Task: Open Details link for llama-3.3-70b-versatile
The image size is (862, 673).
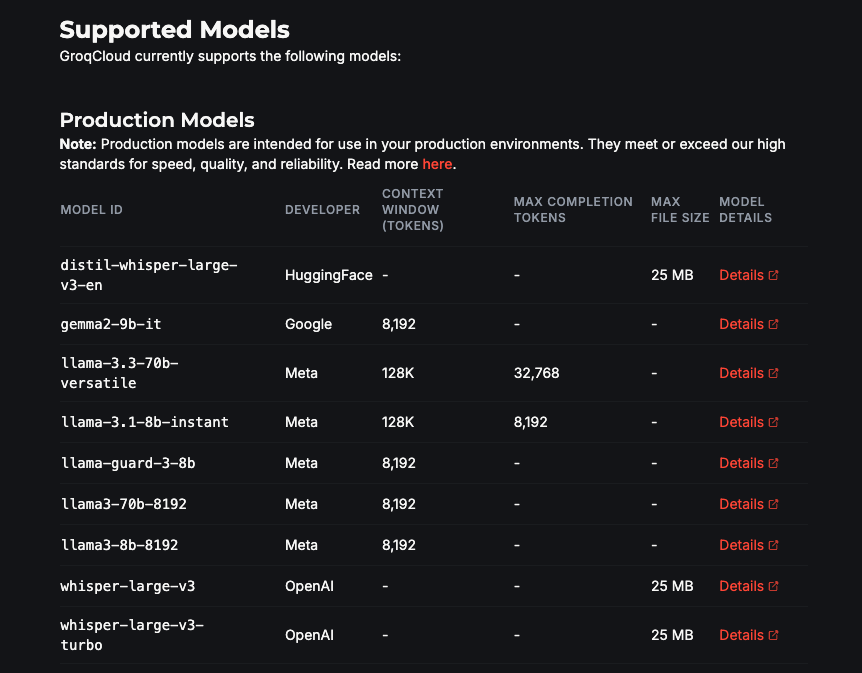Action: click(x=749, y=373)
